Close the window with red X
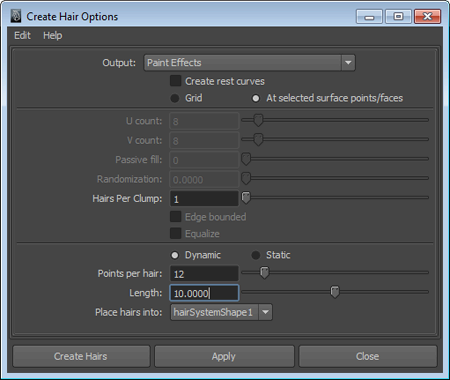The image size is (450, 380). [x=427, y=16]
